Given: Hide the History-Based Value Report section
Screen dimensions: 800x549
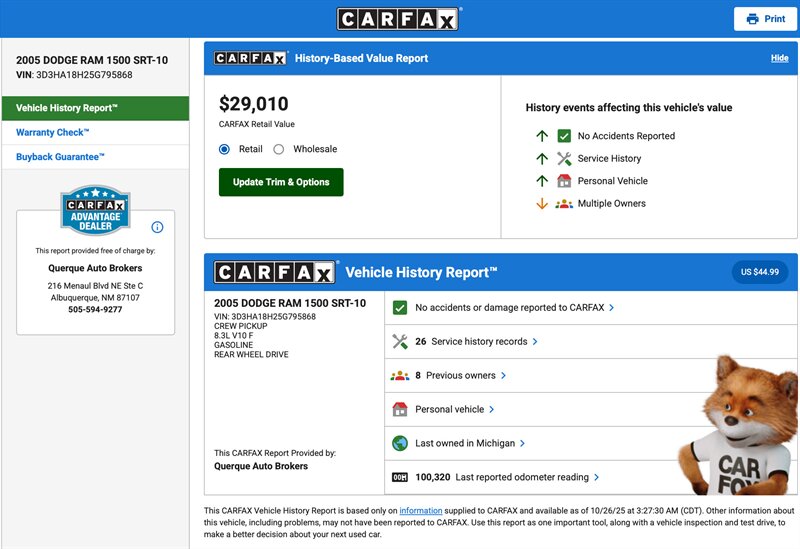Looking at the screenshot, I should [779, 58].
